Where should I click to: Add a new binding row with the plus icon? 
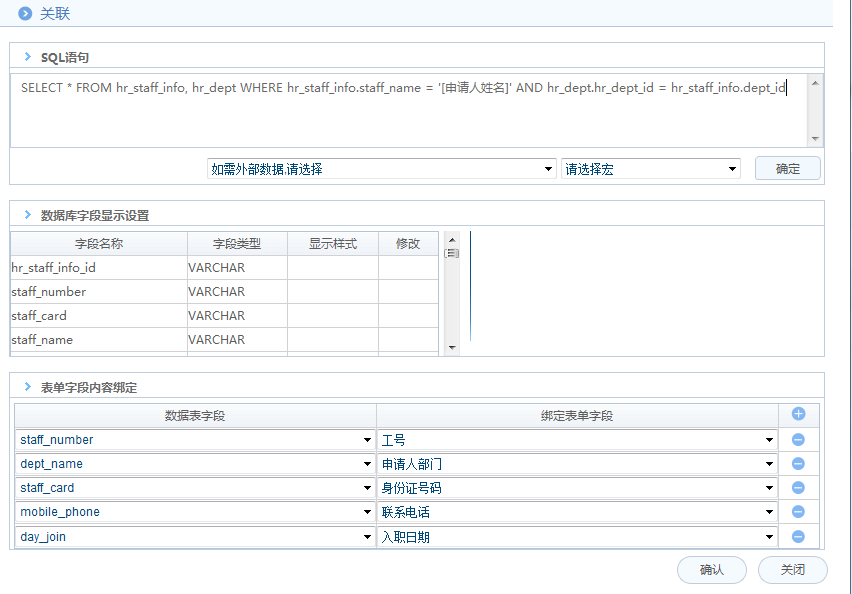click(798, 415)
